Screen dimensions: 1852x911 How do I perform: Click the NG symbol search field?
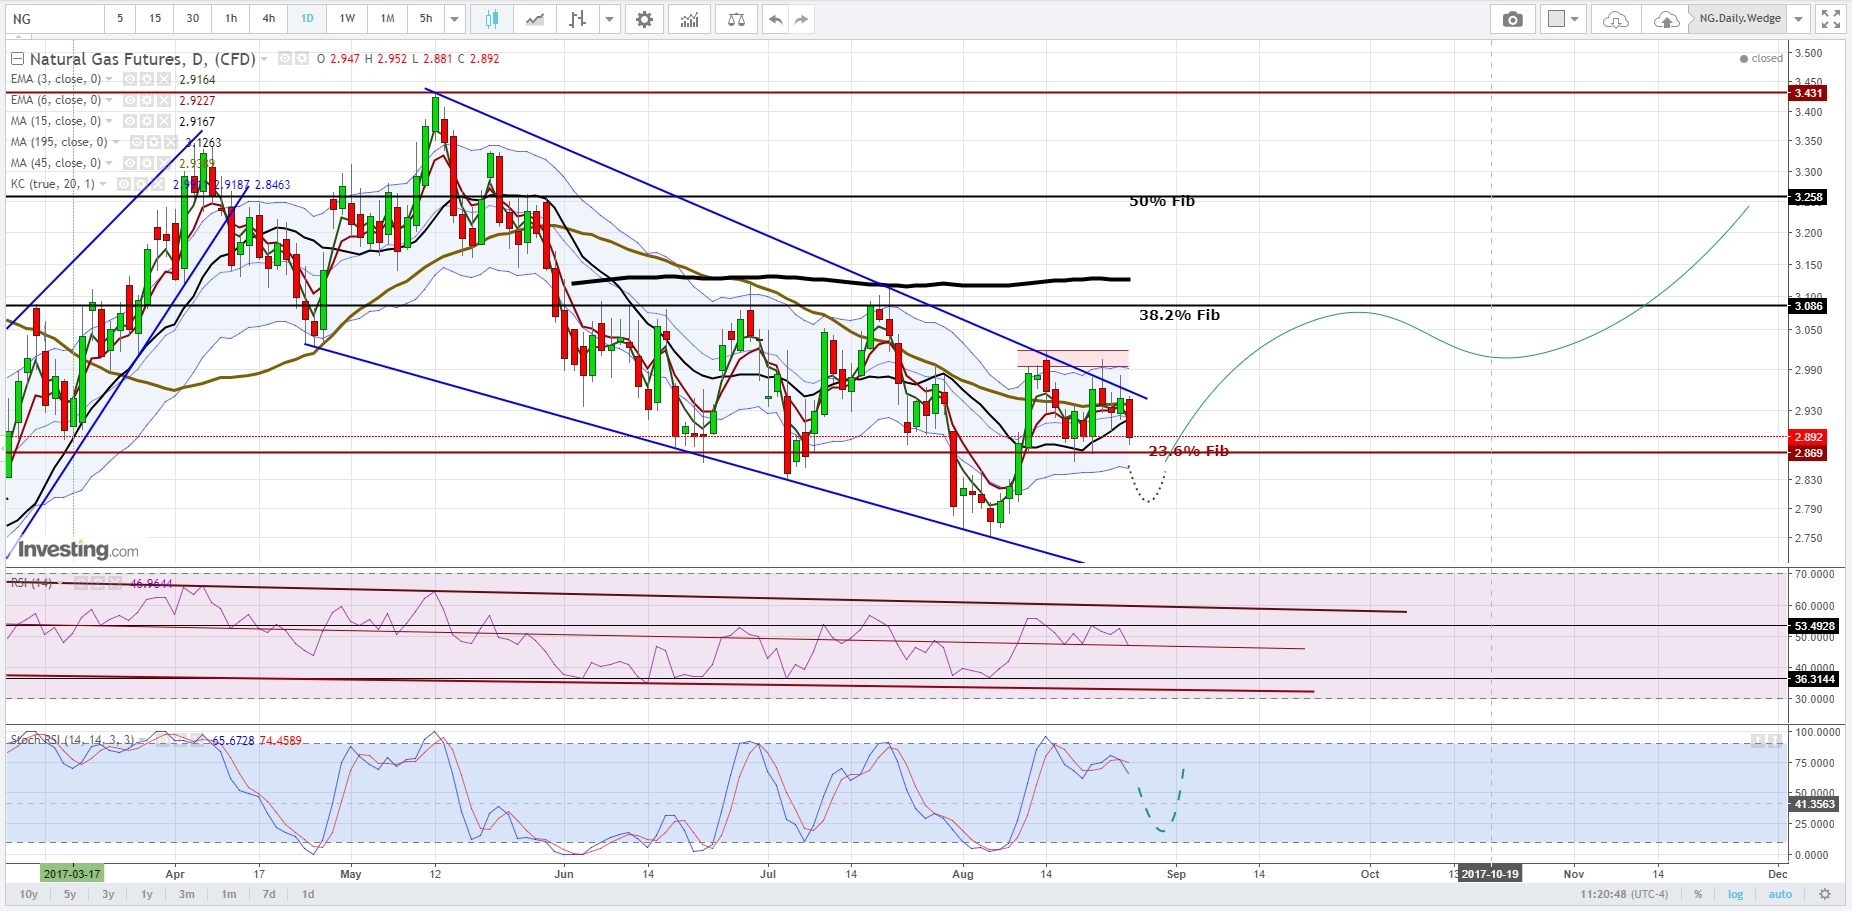point(55,19)
